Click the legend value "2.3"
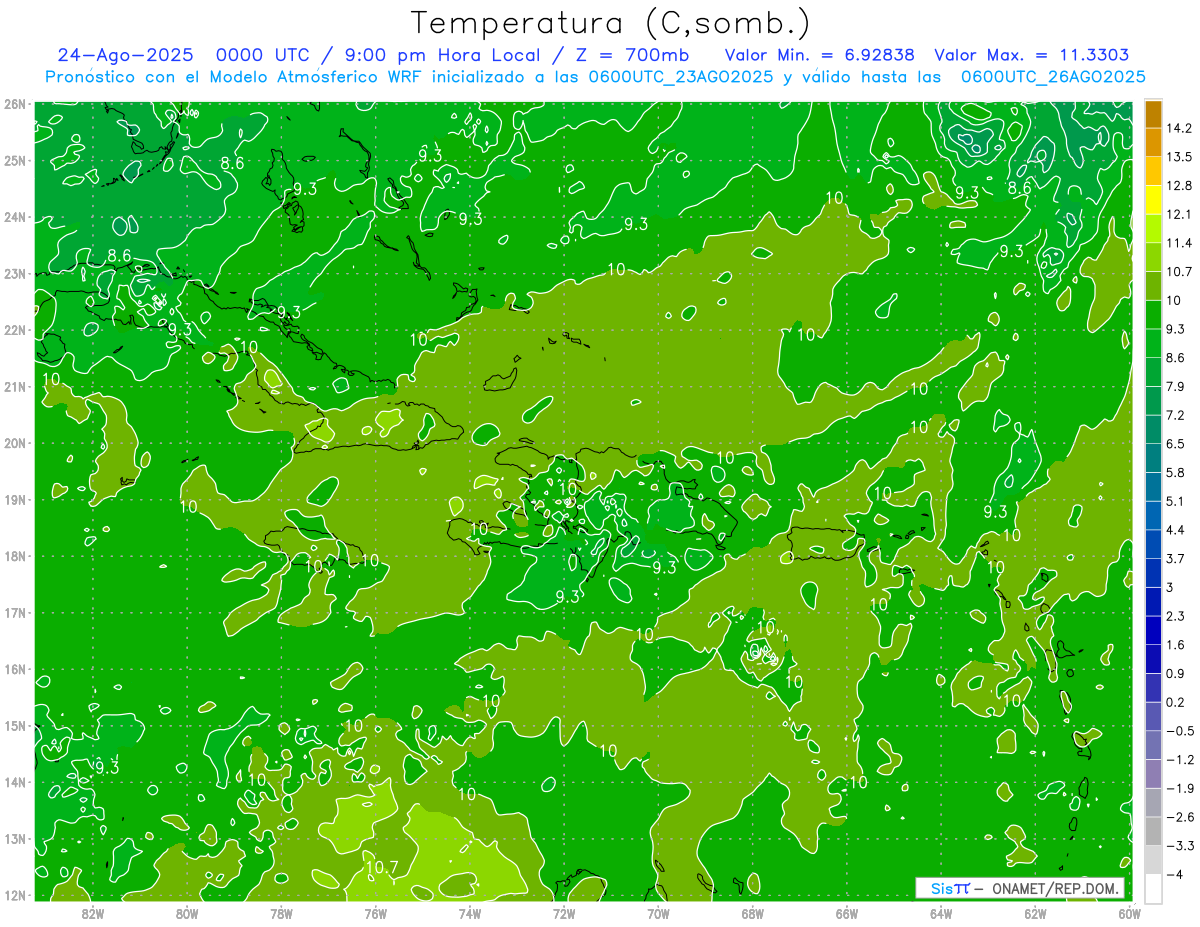This screenshot has height=927, width=1200. 1176,615
